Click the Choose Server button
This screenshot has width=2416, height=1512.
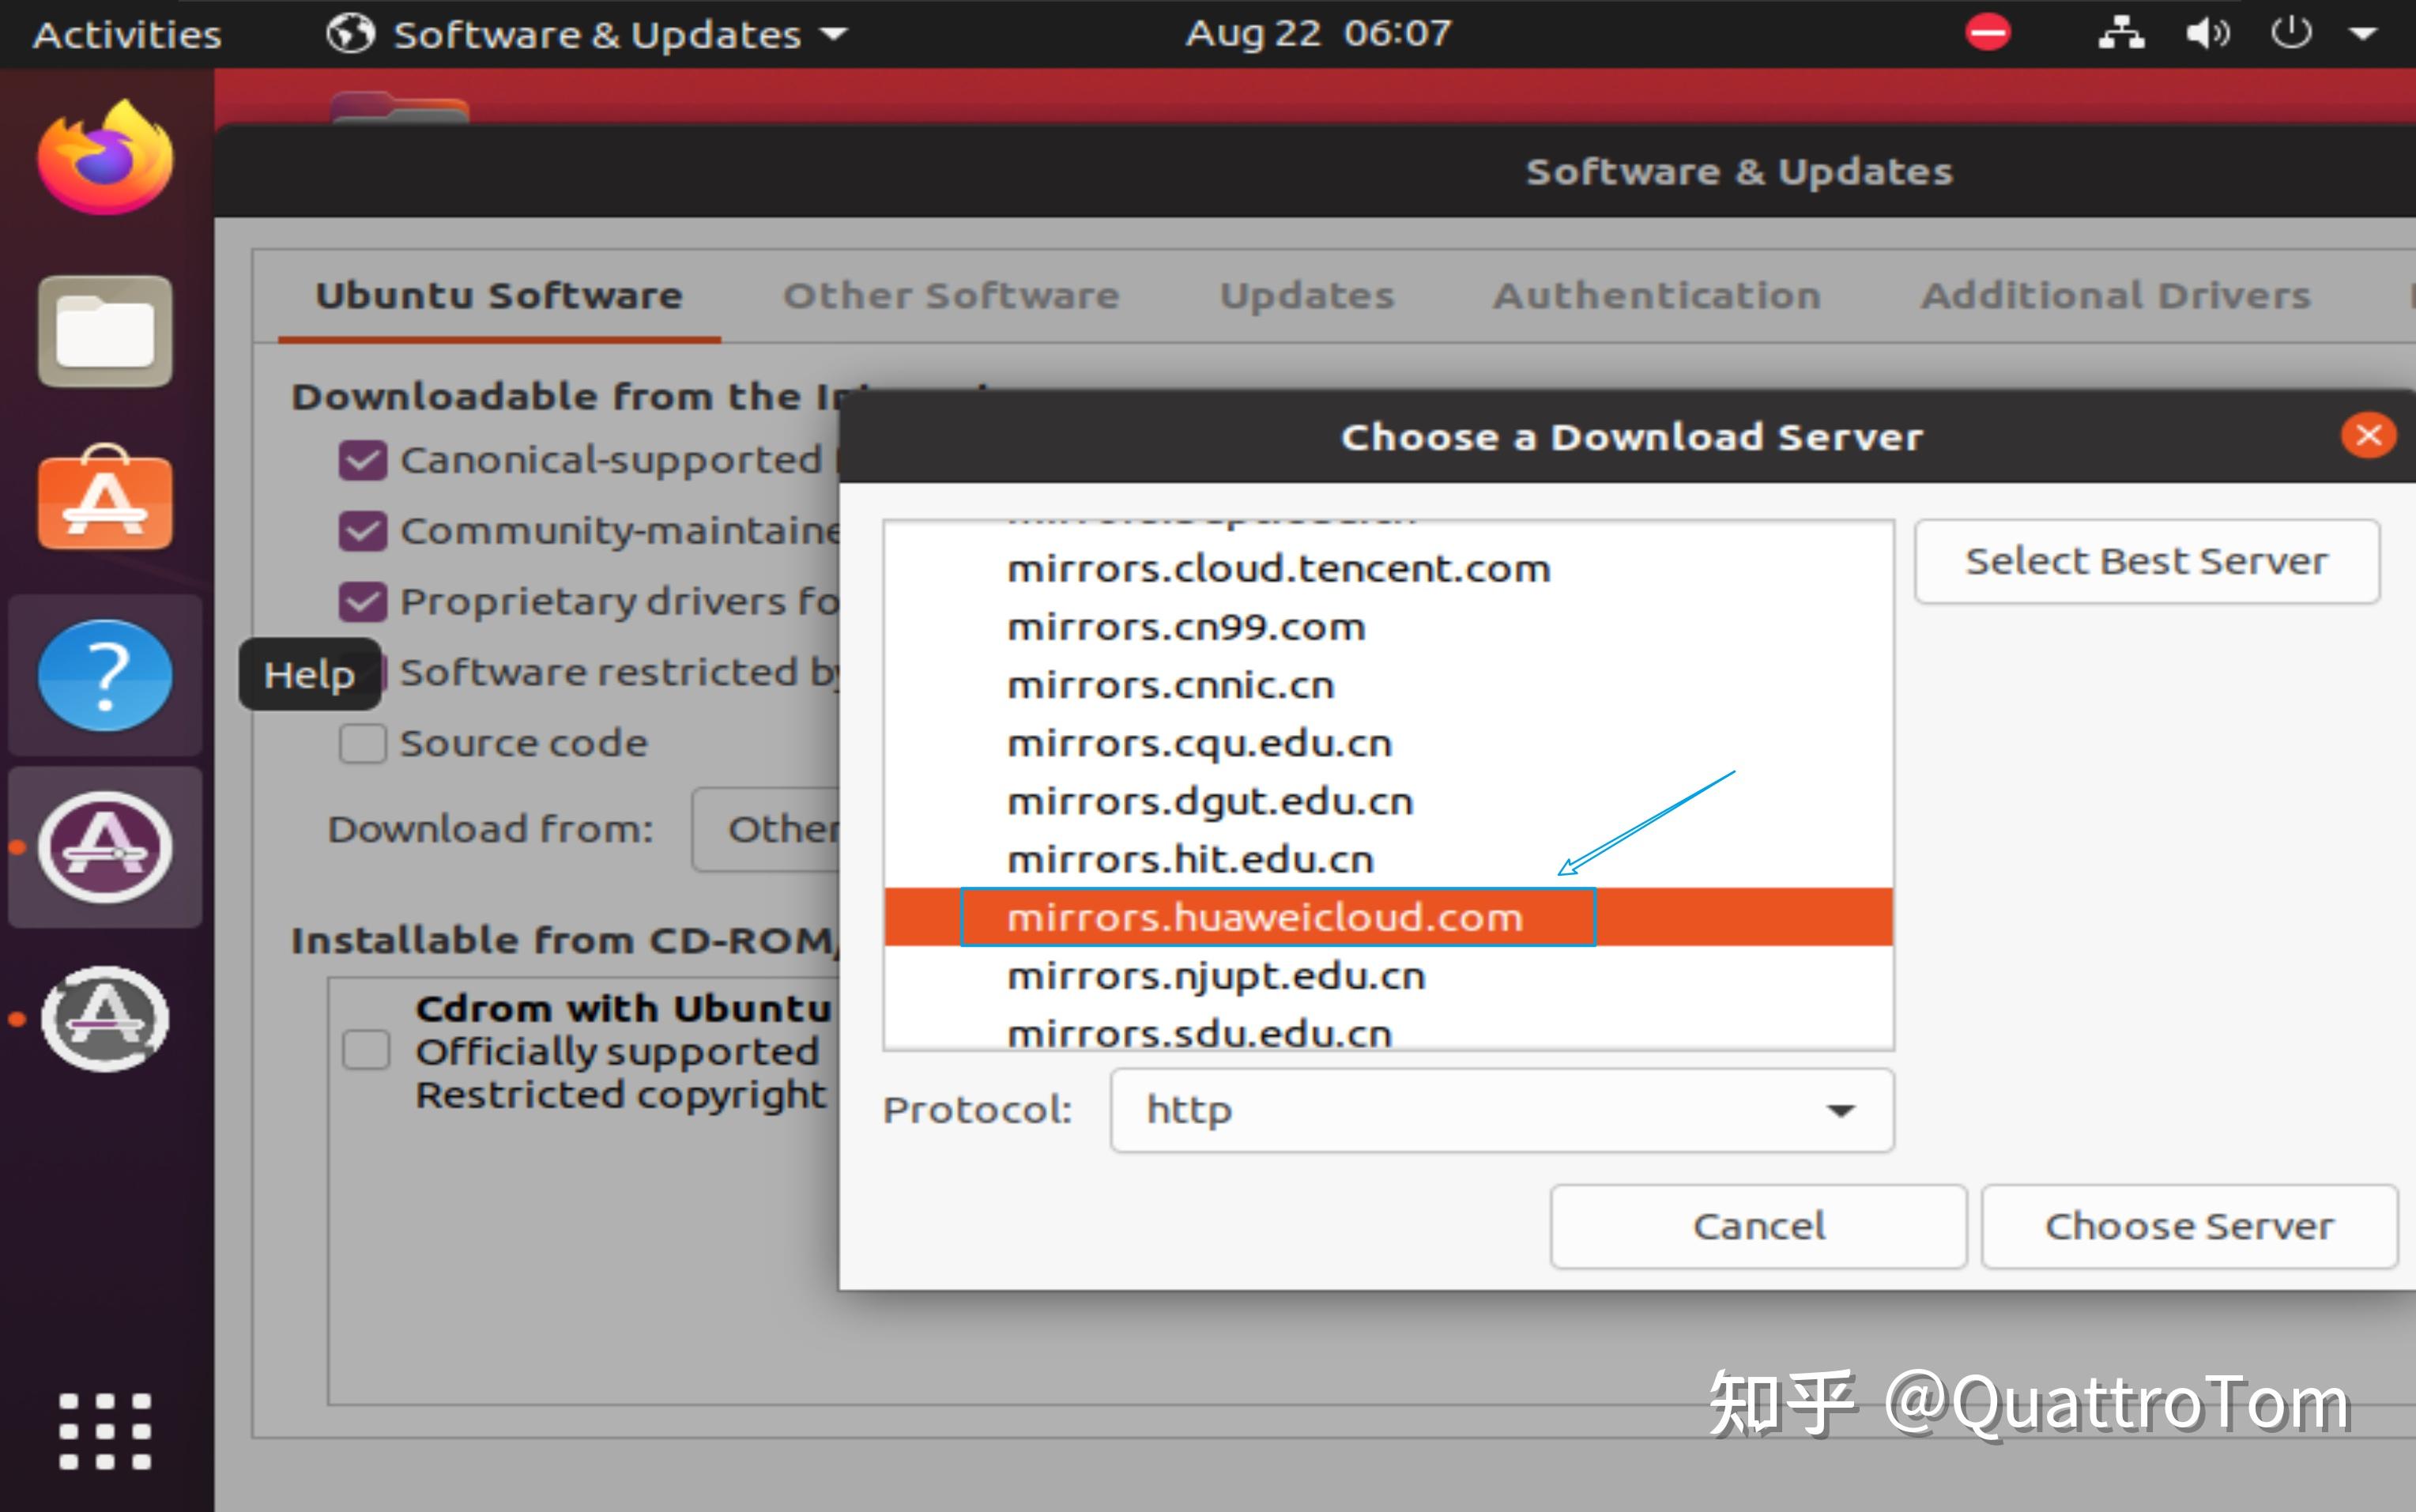[2188, 1227]
